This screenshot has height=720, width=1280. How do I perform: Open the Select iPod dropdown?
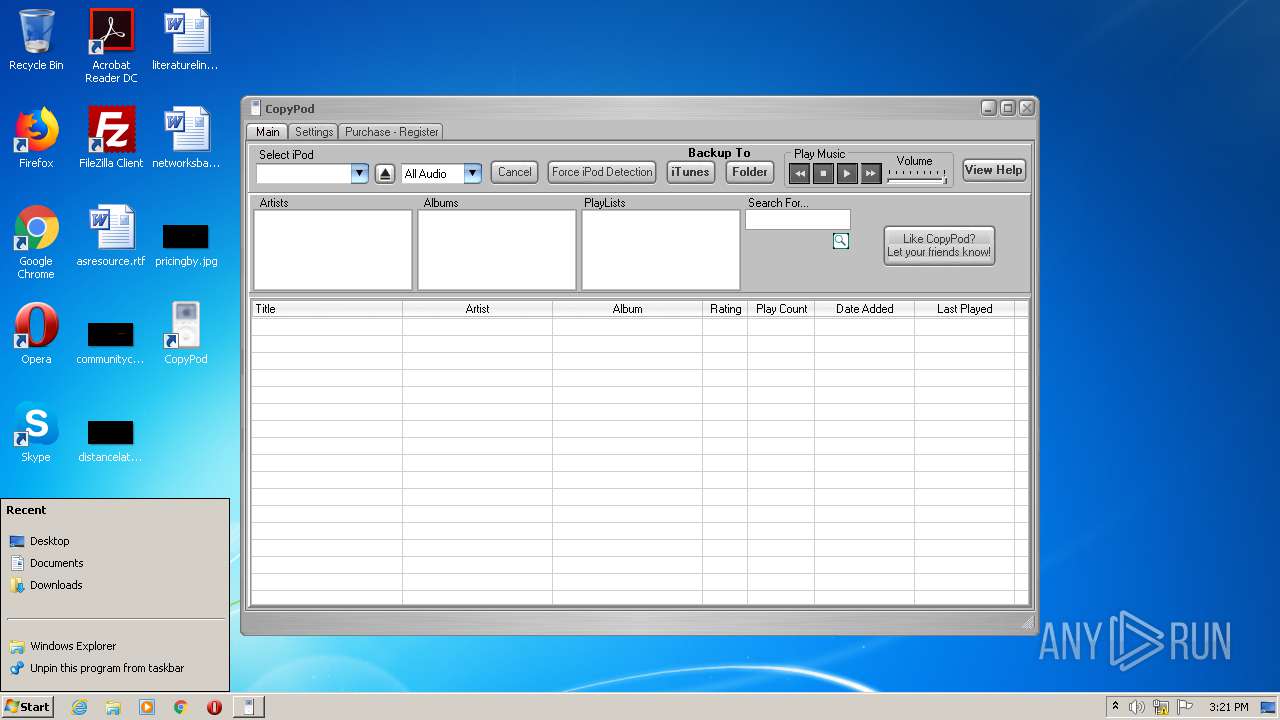click(x=359, y=173)
